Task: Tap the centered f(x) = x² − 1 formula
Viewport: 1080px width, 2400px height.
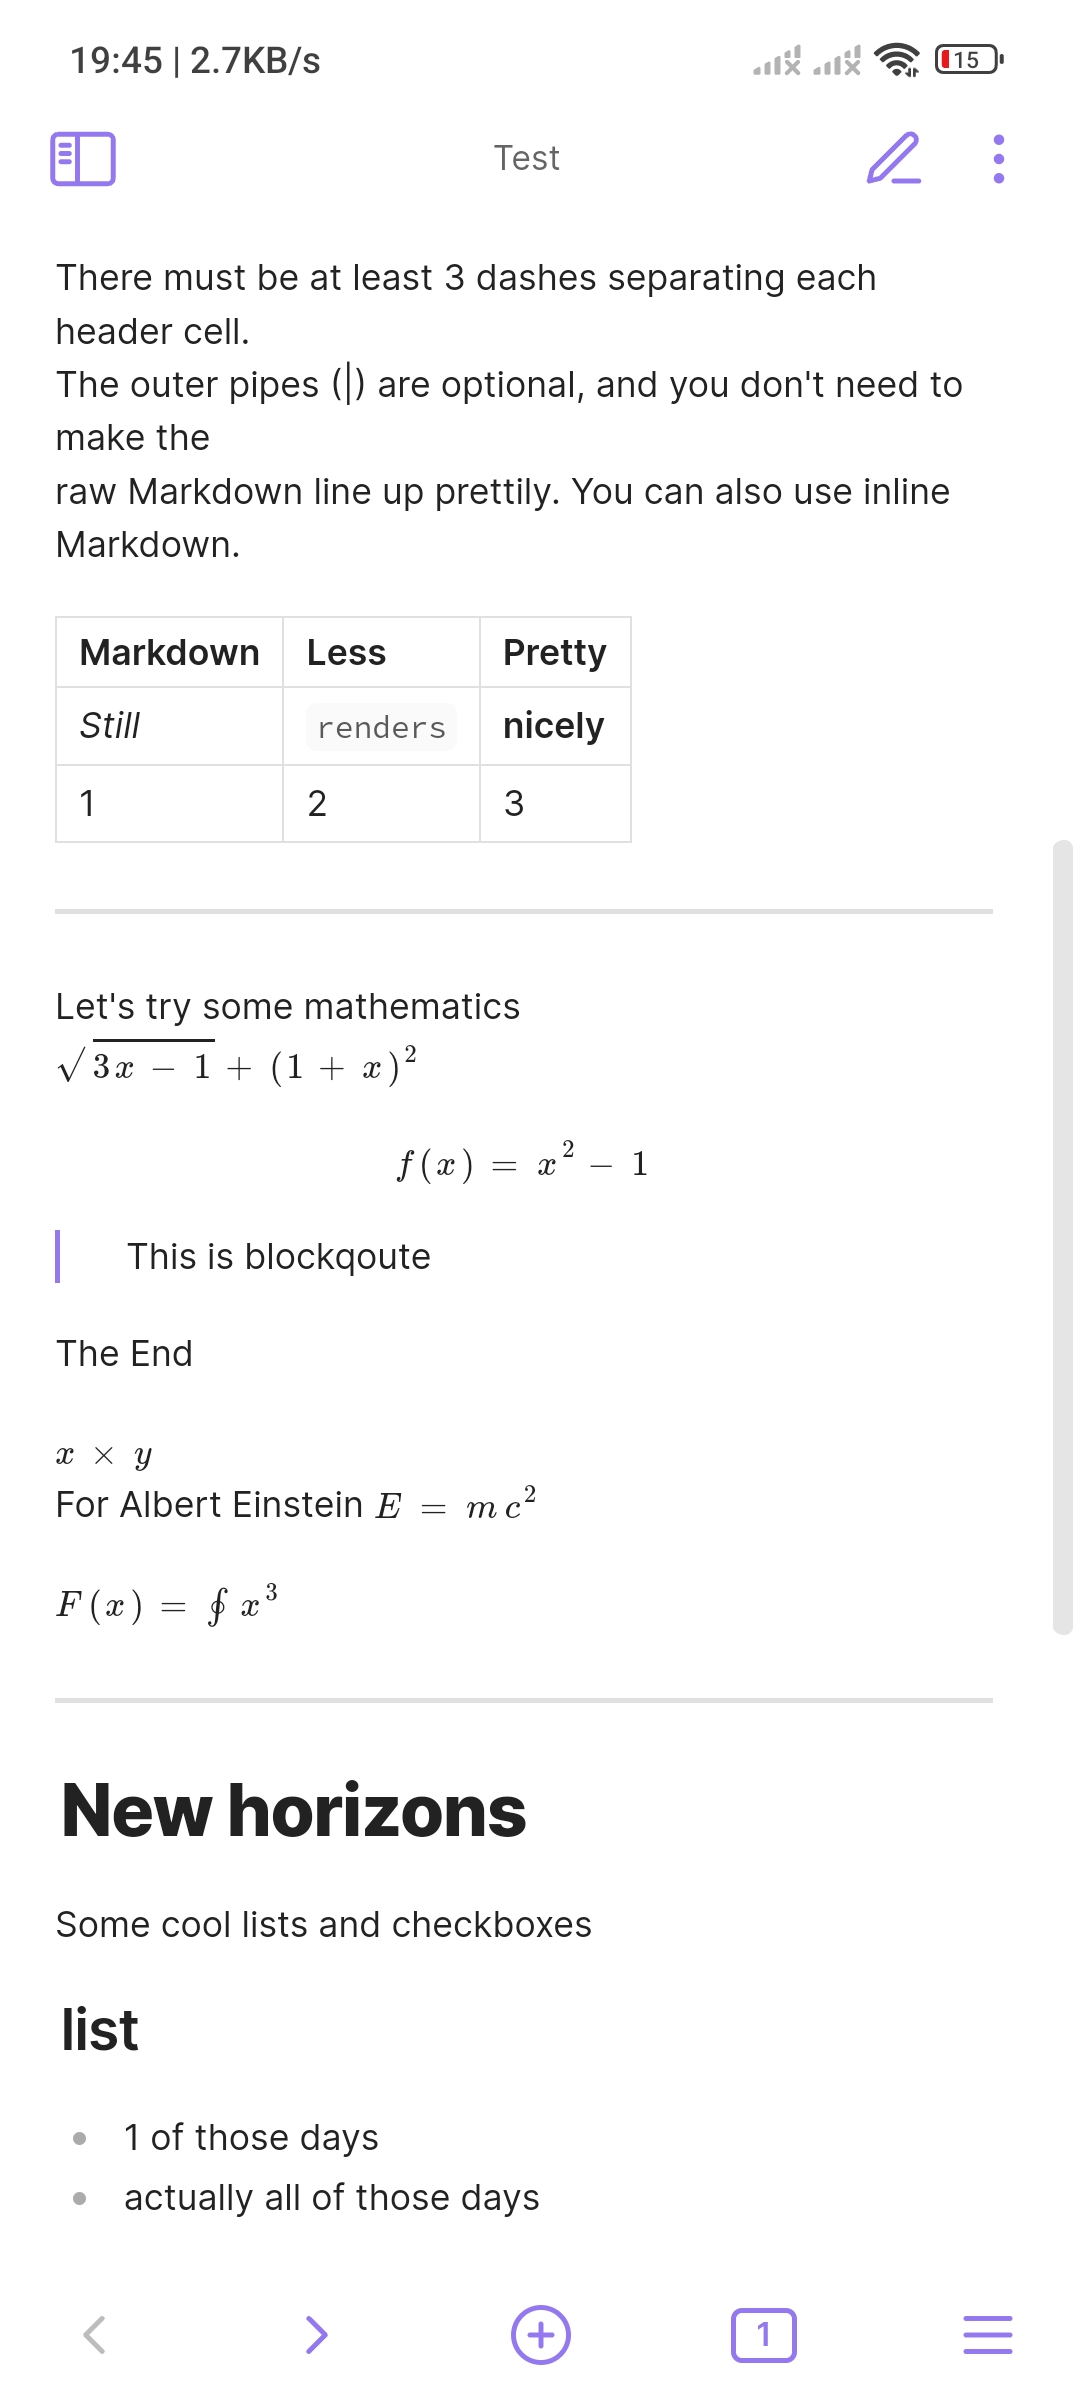Action: tap(523, 1163)
